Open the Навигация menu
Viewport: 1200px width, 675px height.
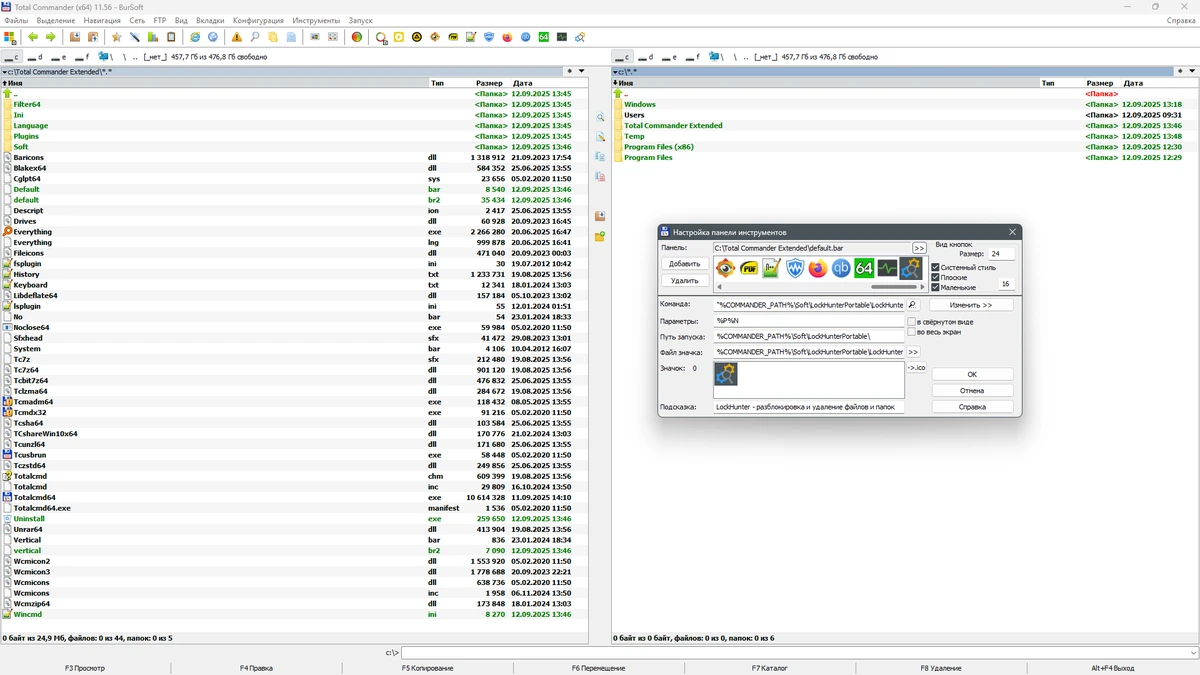102,20
